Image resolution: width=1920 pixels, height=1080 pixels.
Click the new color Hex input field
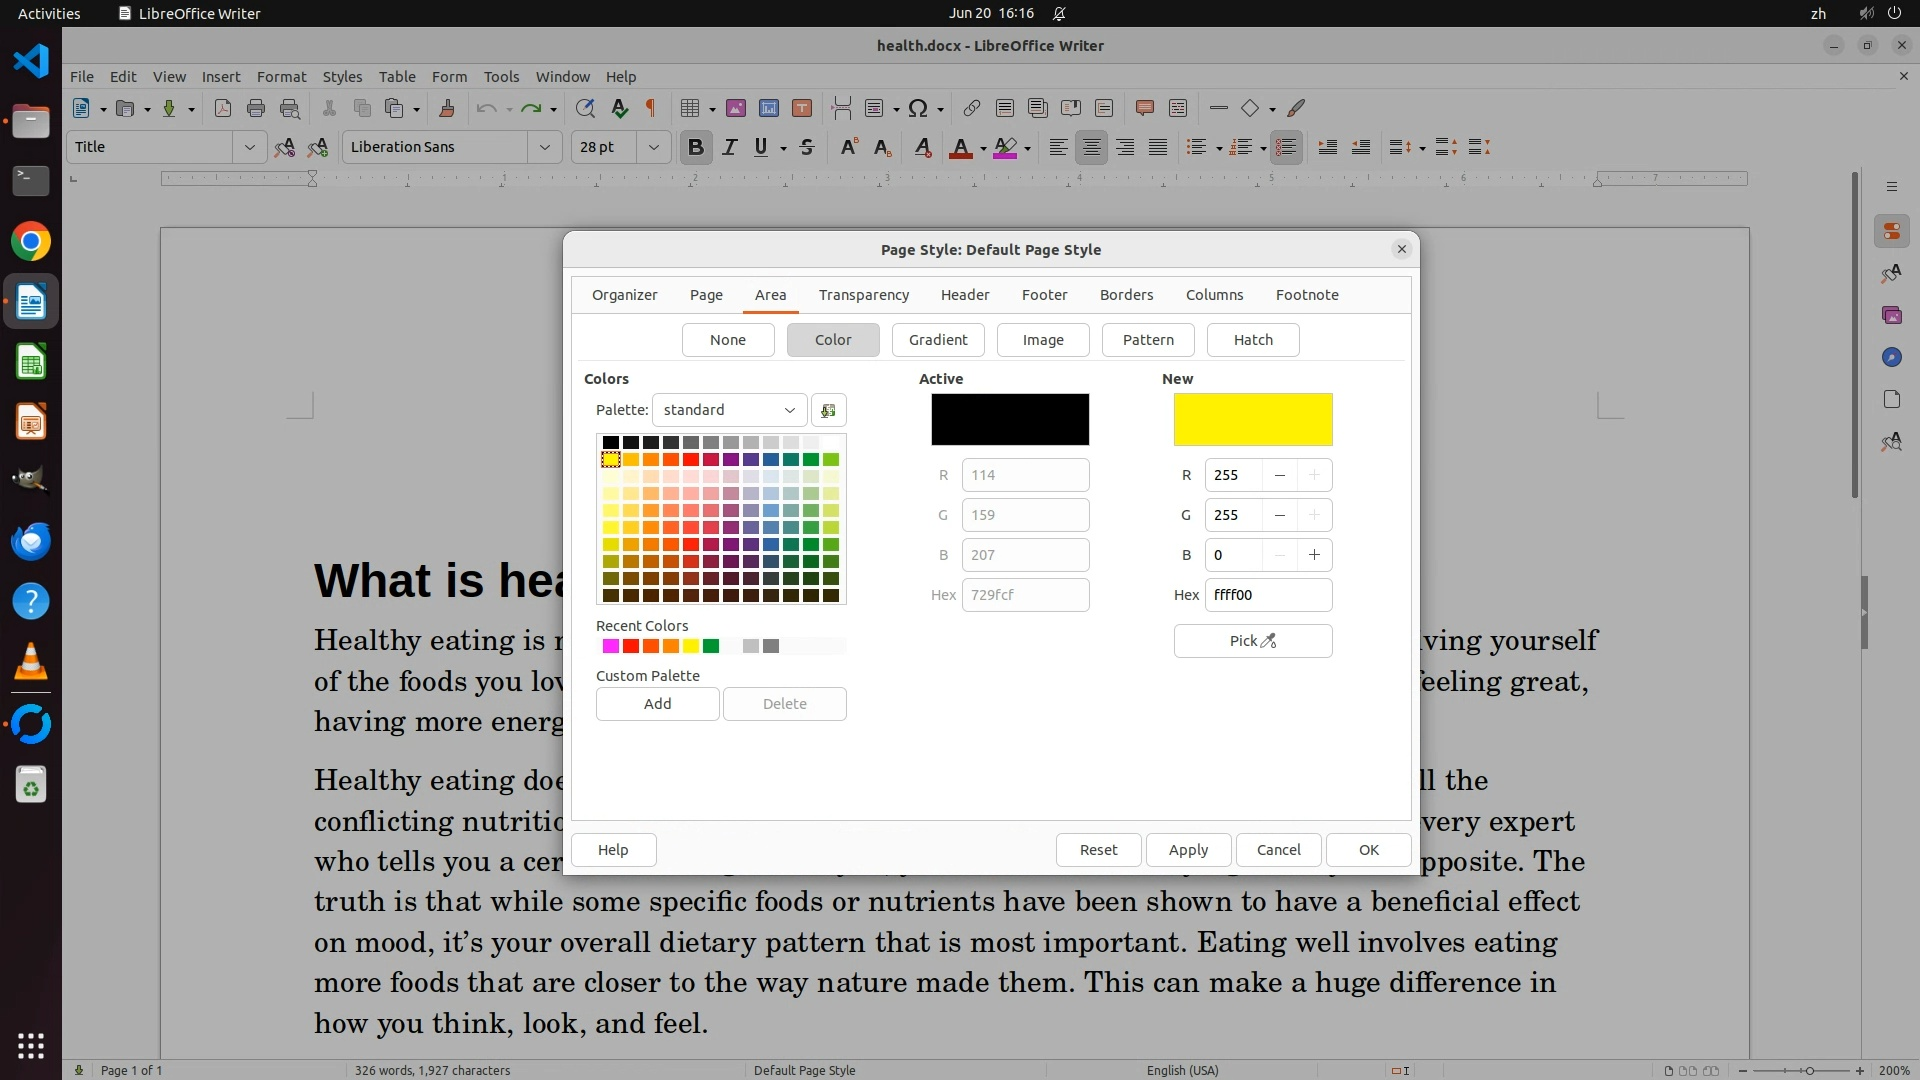tap(1267, 595)
